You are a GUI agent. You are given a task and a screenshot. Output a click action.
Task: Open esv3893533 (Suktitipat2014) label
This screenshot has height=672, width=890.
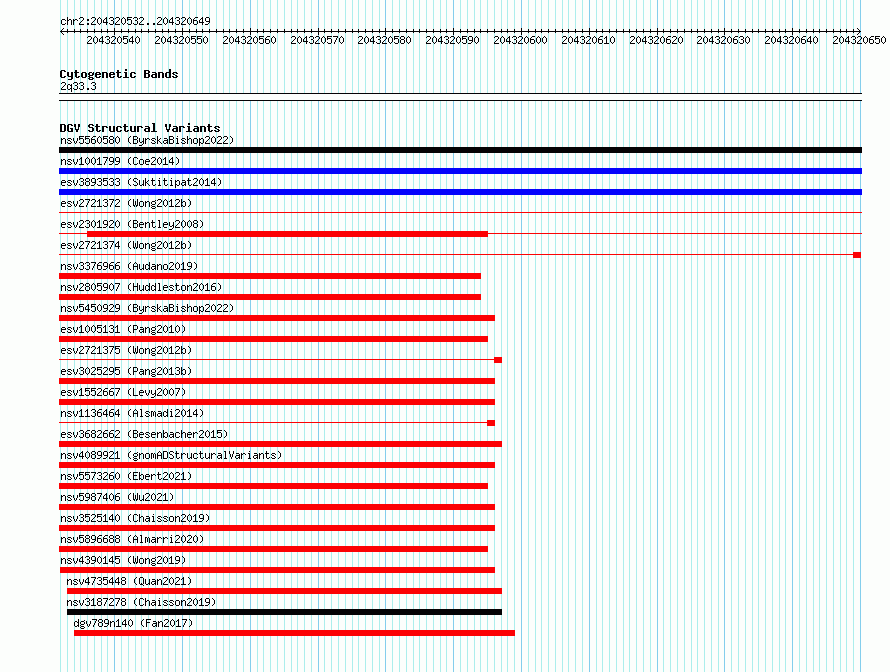[141, 182]
